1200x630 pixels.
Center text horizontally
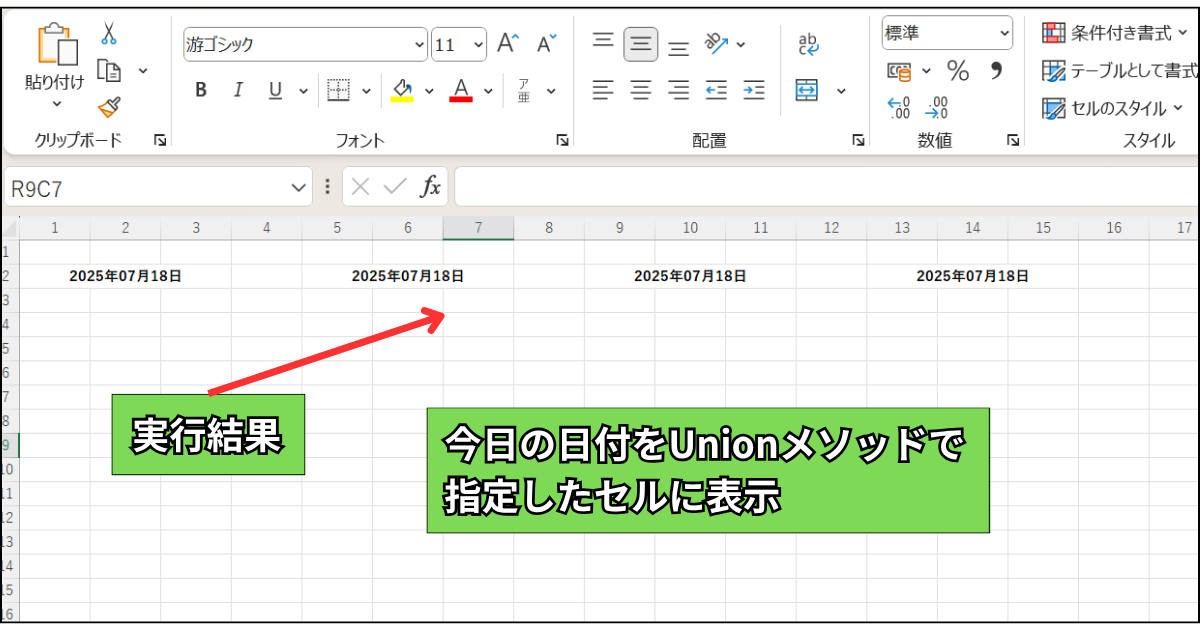(641, 90)
